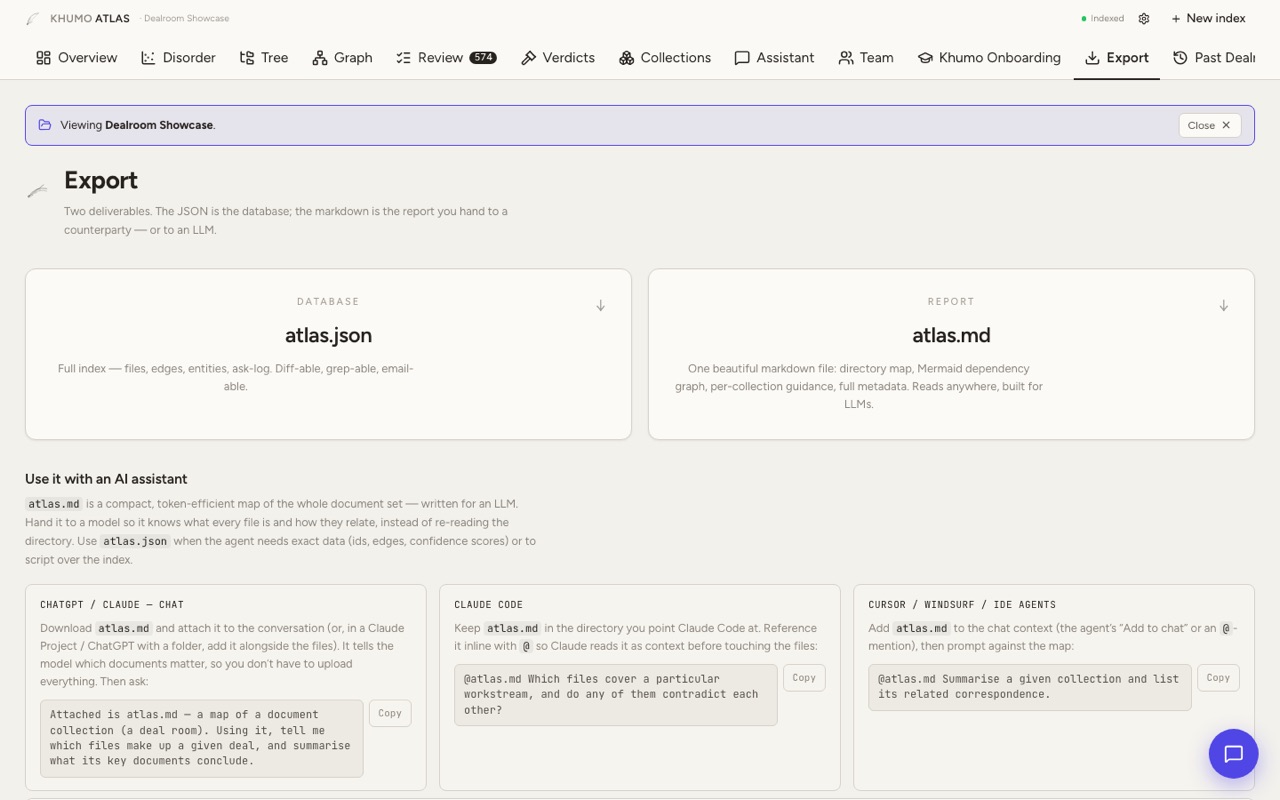Switch to the Assistant tab
Viewport: 1280px width, 800px height.
tap(774, 58)
